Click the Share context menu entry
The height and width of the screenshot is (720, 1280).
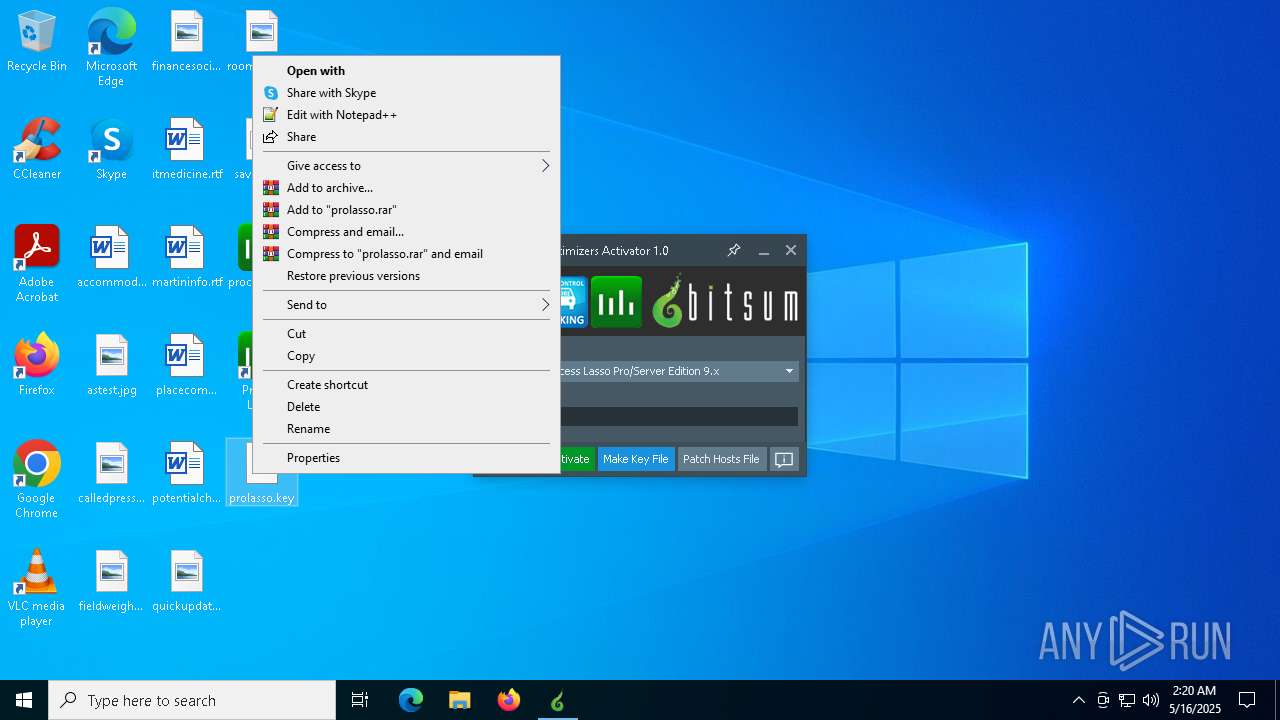(x=406, y=137)
